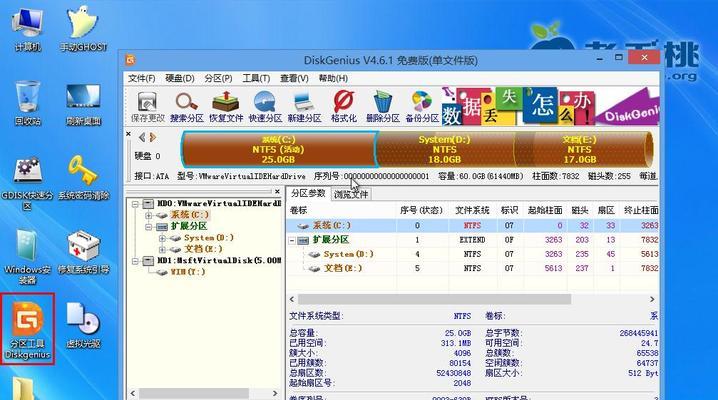Open the Windows安装器 desktop icon

pyautogui.click(x=27, y=257)
